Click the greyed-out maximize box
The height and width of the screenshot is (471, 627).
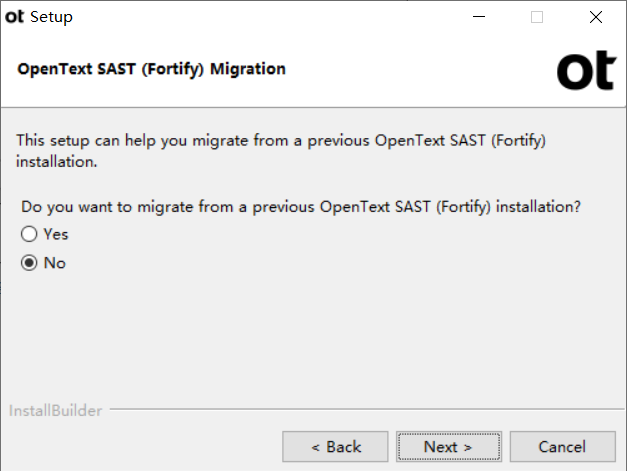[x=537, y=17]
